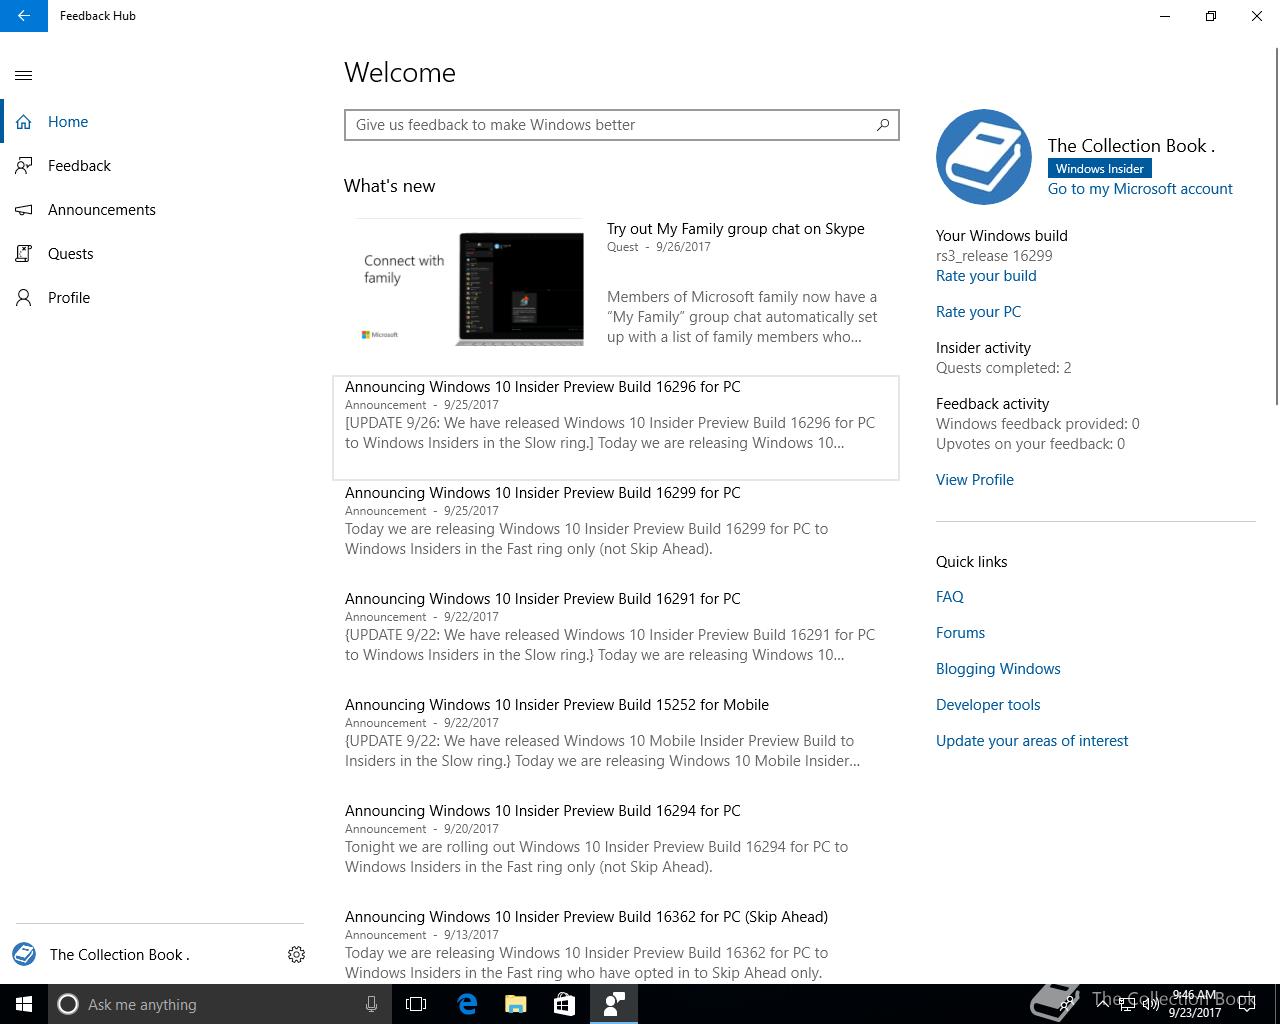Click the back arrow in the title bar
The image size is (1280, 1024).
pyautogui.click(x=24, y=16)
